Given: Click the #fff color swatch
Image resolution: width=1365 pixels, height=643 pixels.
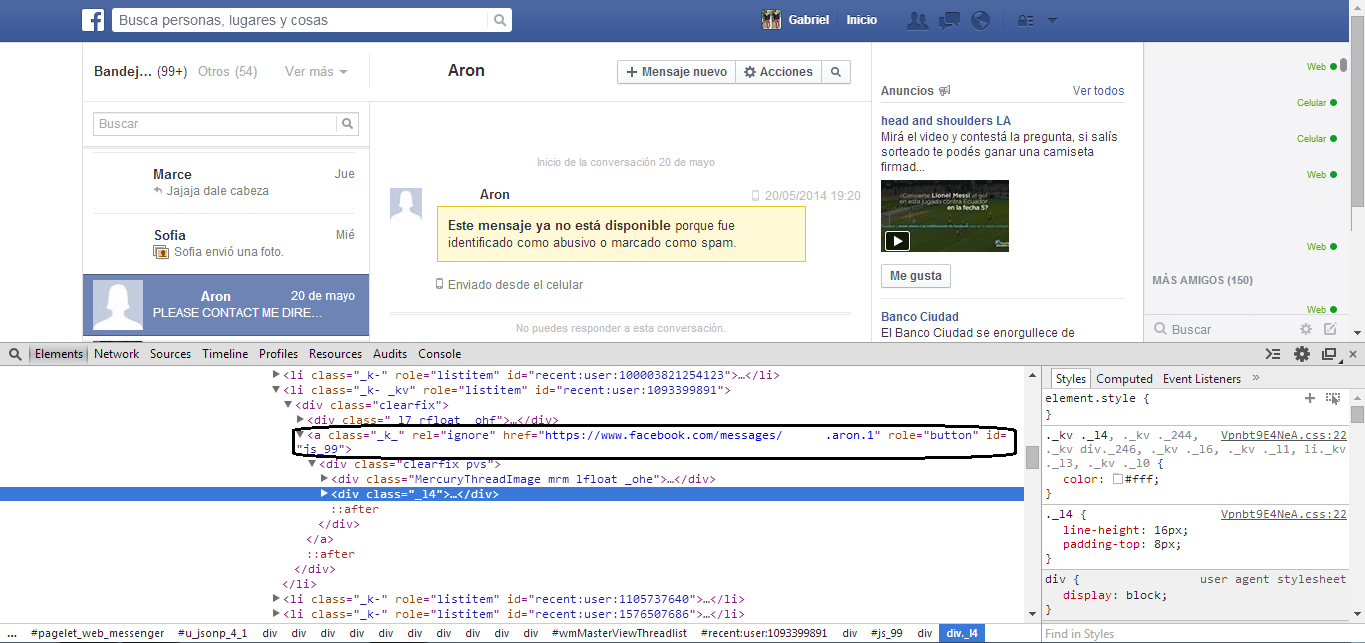Looking at the screenshot, I should coord(1117,479).
